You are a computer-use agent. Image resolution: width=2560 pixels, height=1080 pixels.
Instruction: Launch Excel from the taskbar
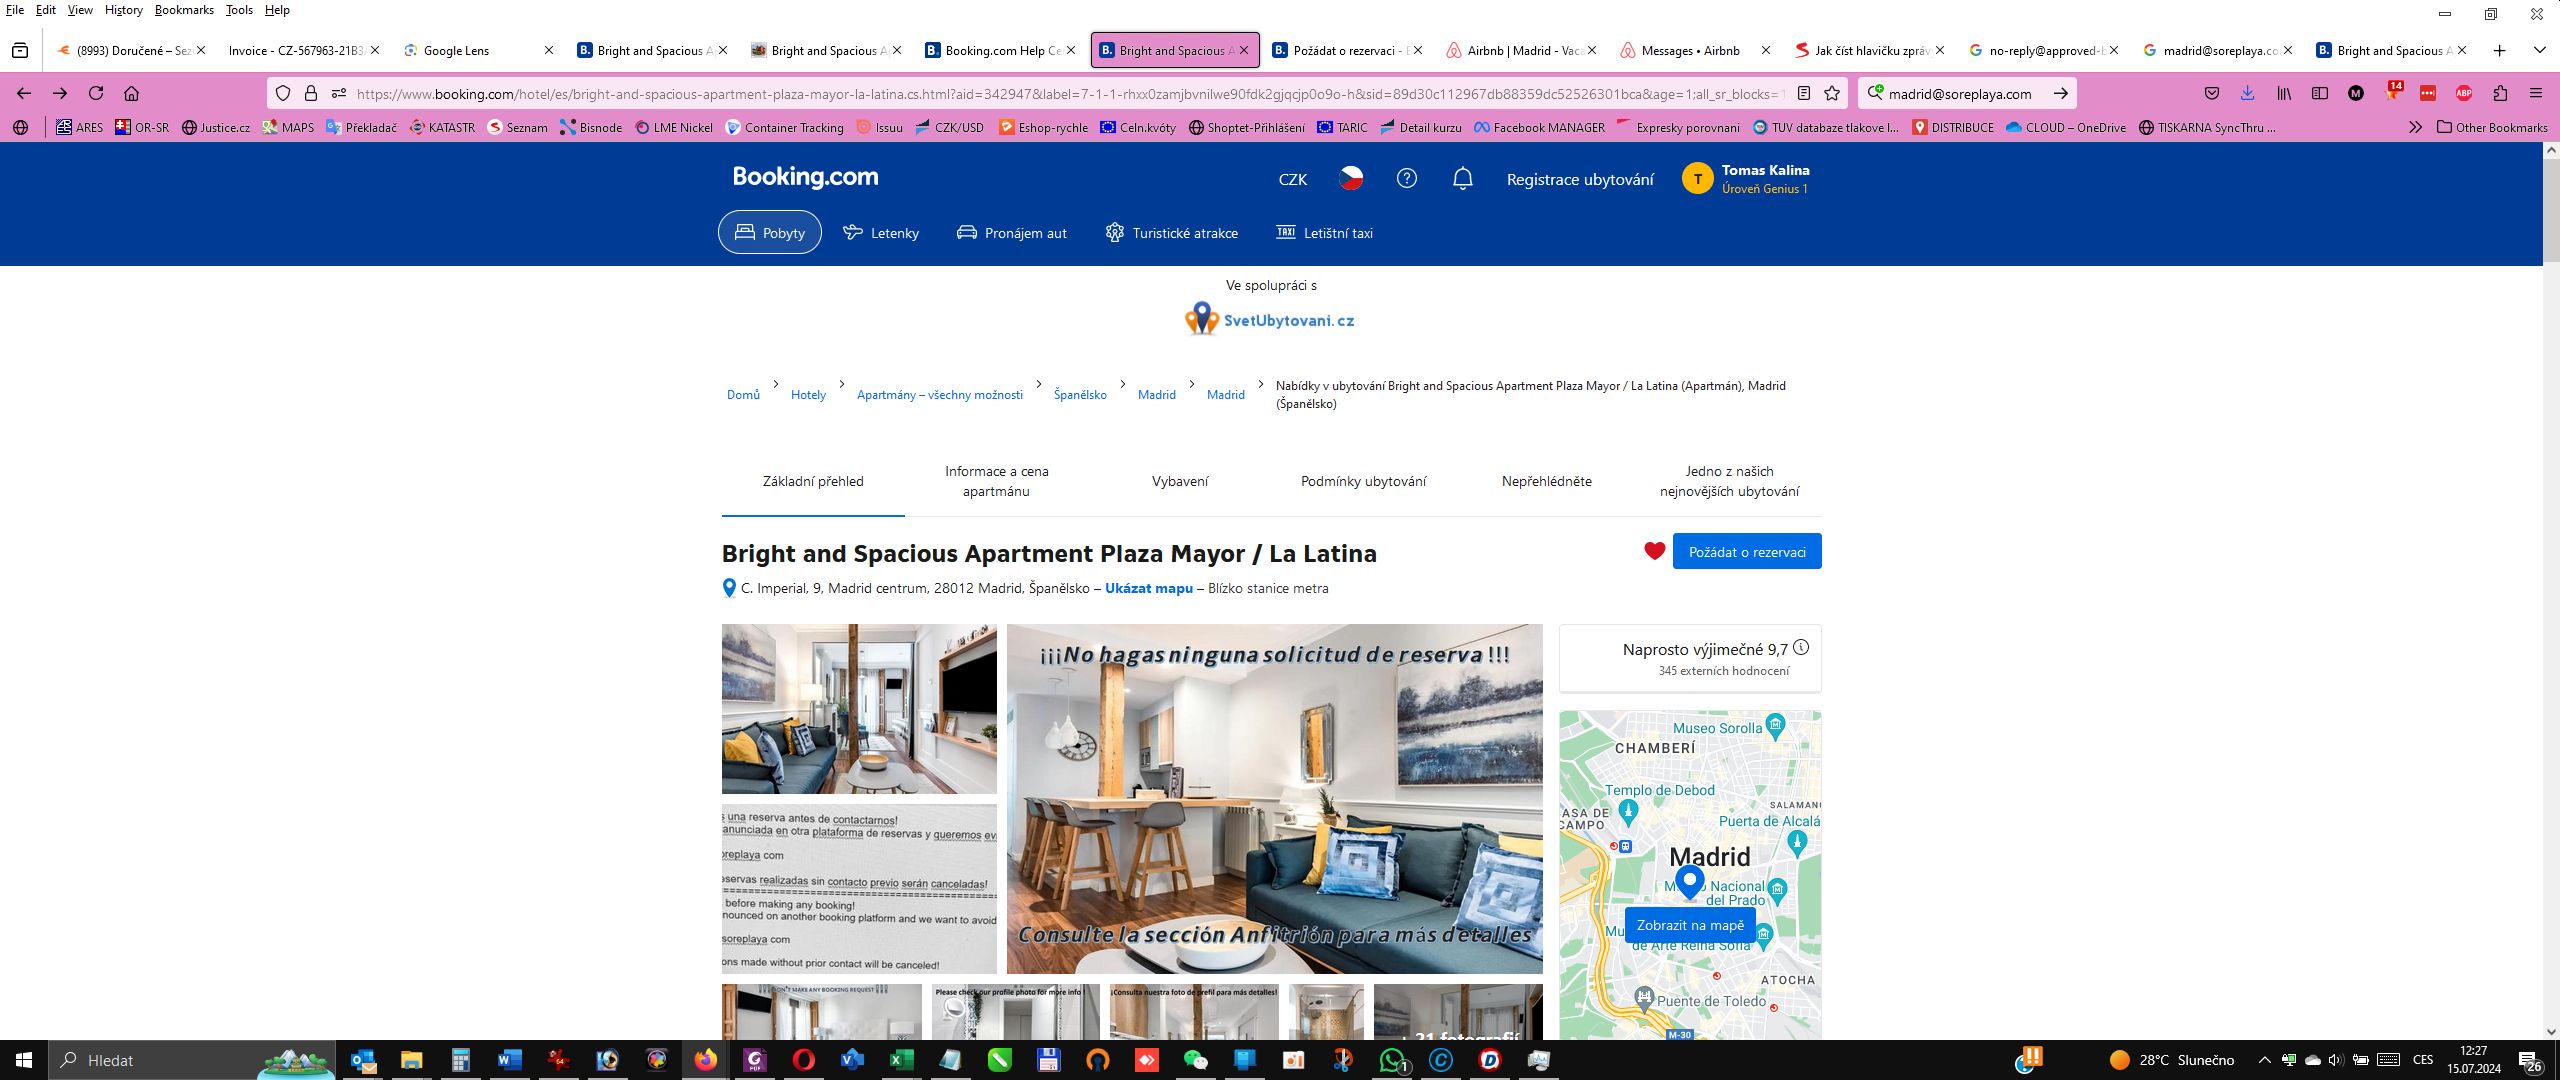pyautogui.click(x=901, y=1061)
